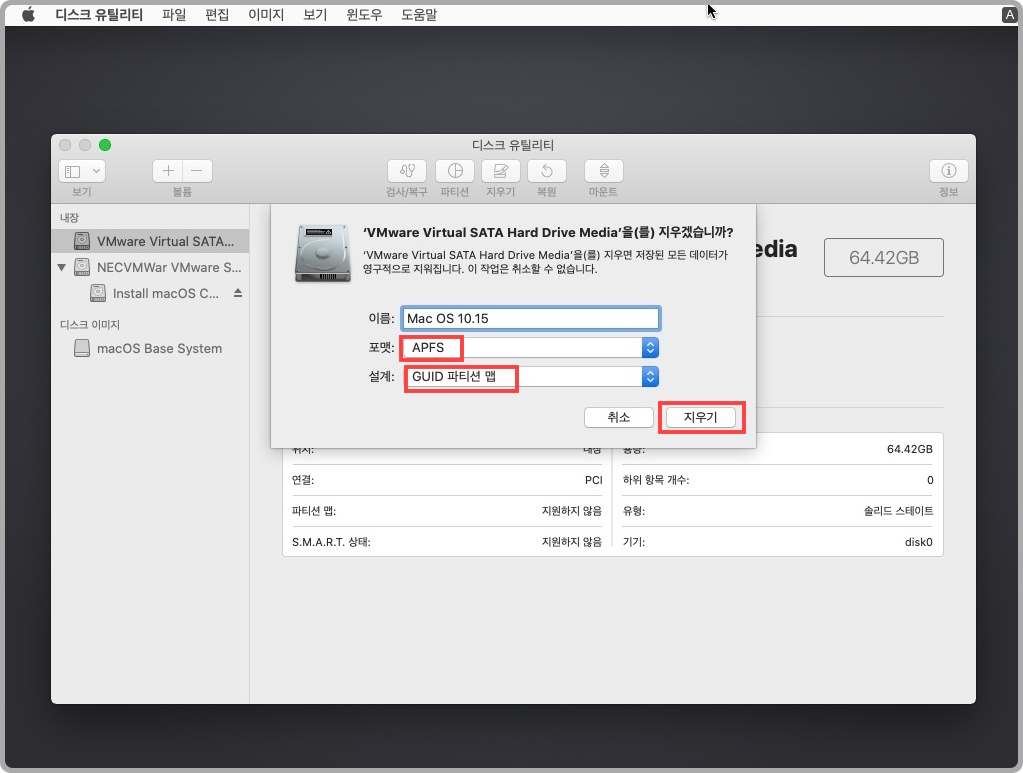This screenshot has width=1023, height=773.
Task: Run the 검사/복구 first aid tool
Action: [406, 171]
